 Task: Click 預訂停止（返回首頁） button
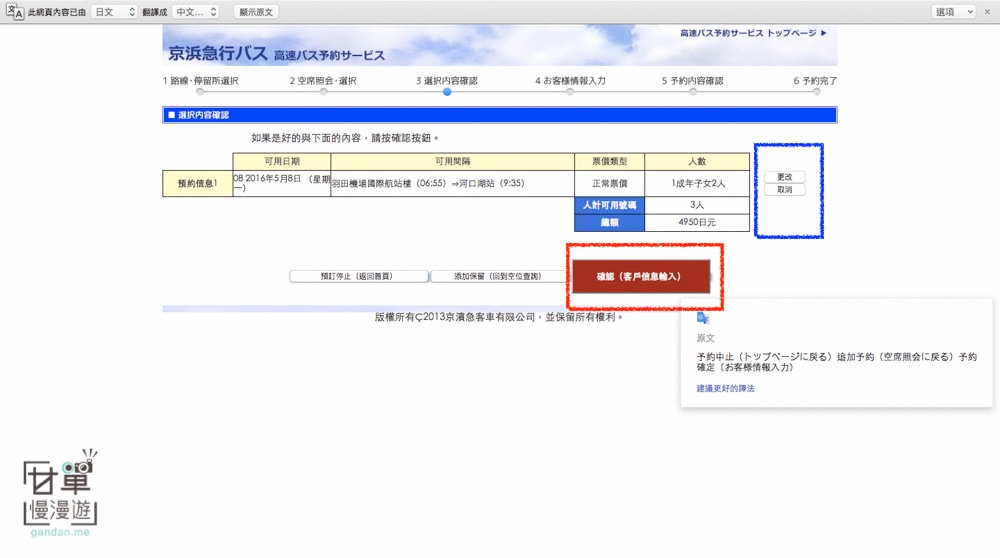point(358,276)
